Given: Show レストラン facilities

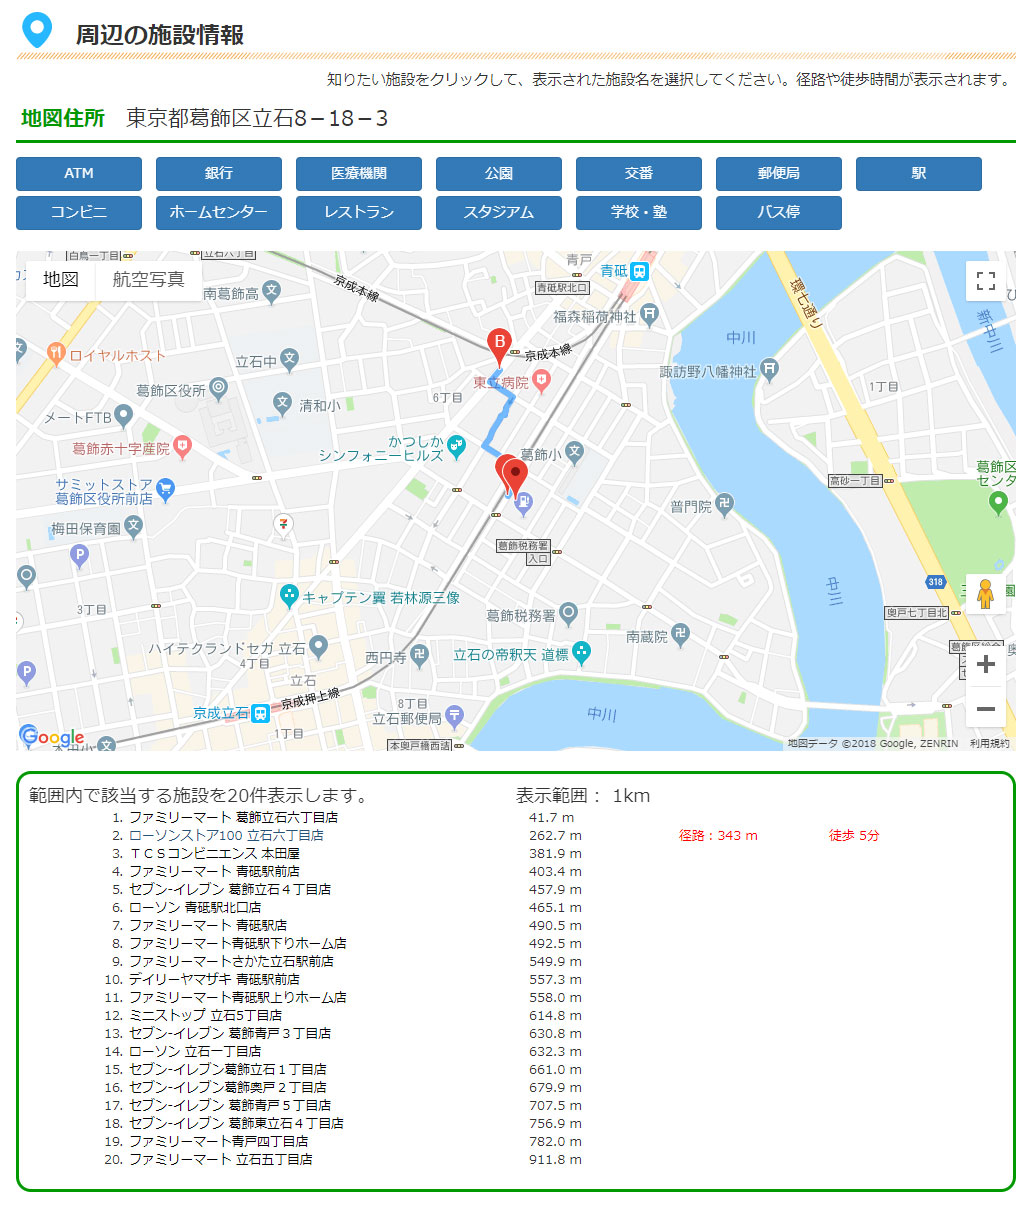Looking at the screenshot, I should pyautogui.click(x=358, y=212).
